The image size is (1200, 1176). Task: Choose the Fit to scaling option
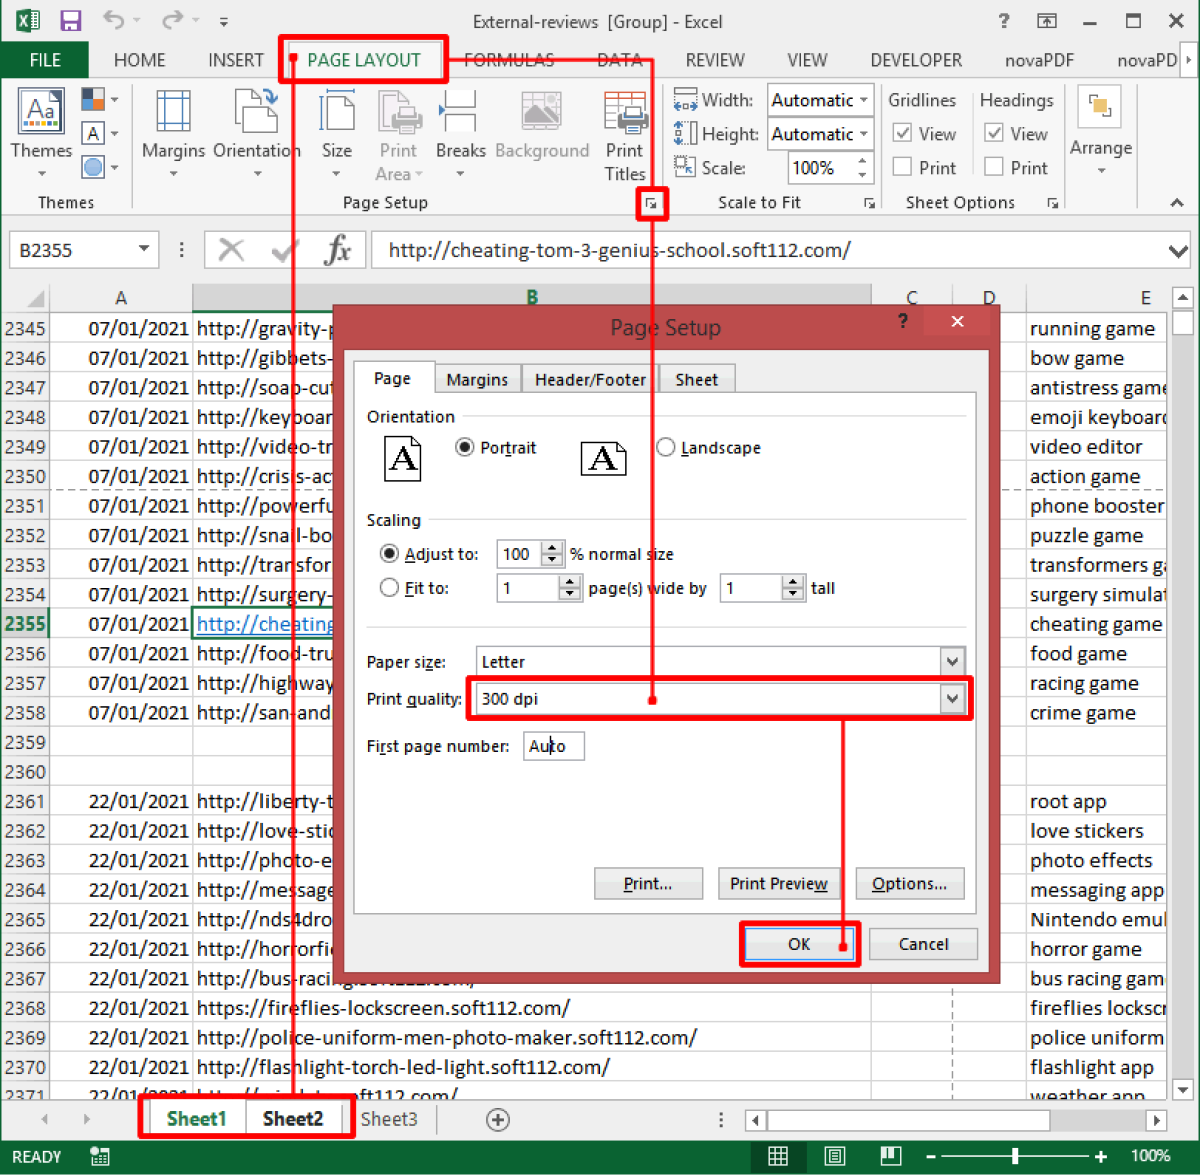point(390,588)
